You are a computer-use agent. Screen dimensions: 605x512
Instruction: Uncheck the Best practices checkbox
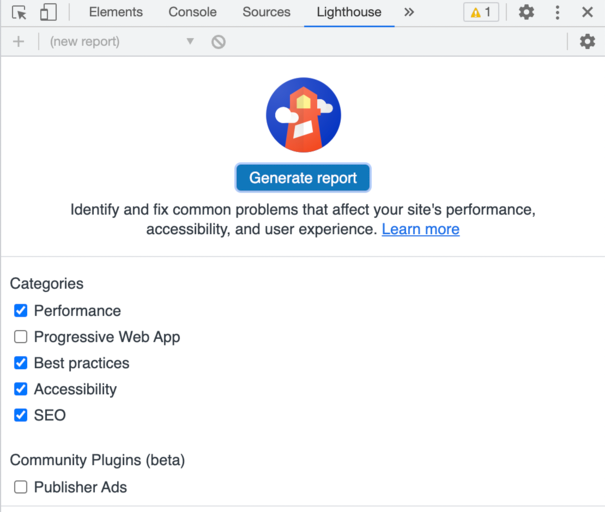tap(20, 363)
